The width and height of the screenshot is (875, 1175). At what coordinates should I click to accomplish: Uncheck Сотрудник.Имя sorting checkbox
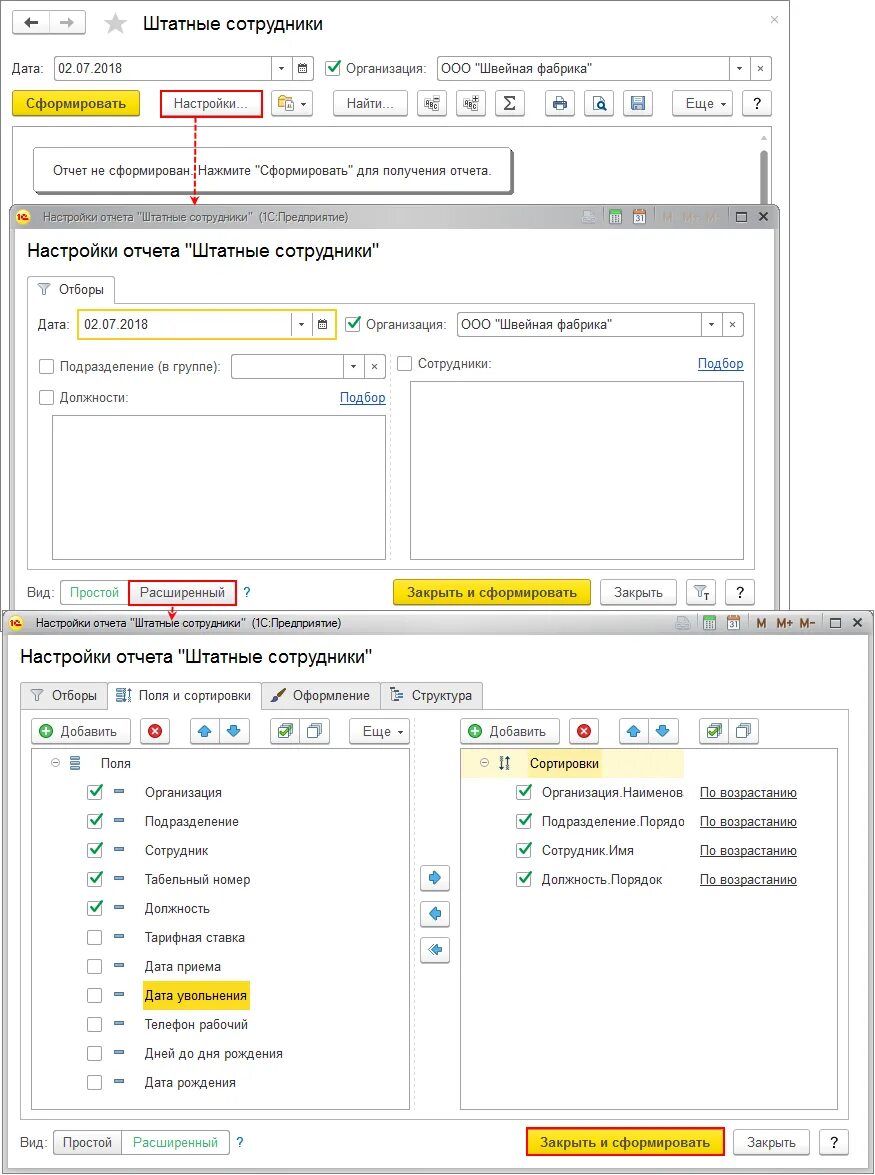point(524,851)
